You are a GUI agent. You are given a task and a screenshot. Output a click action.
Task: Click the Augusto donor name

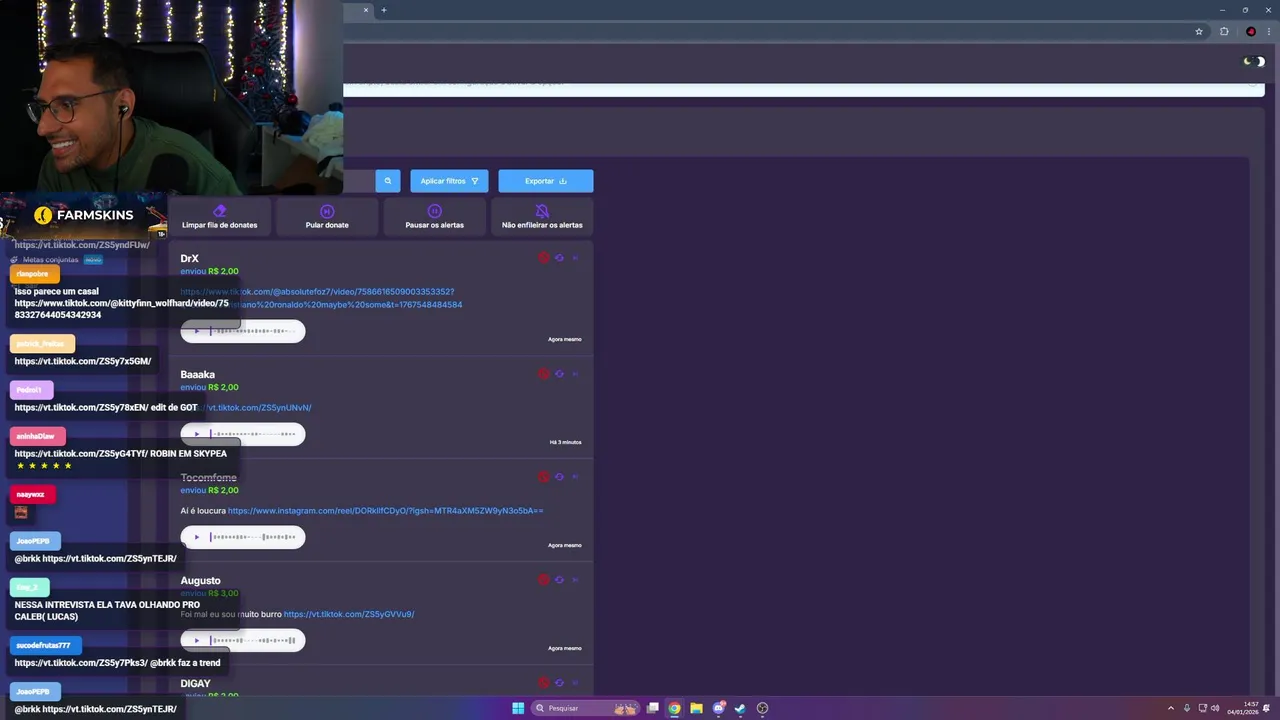(200, 580)
